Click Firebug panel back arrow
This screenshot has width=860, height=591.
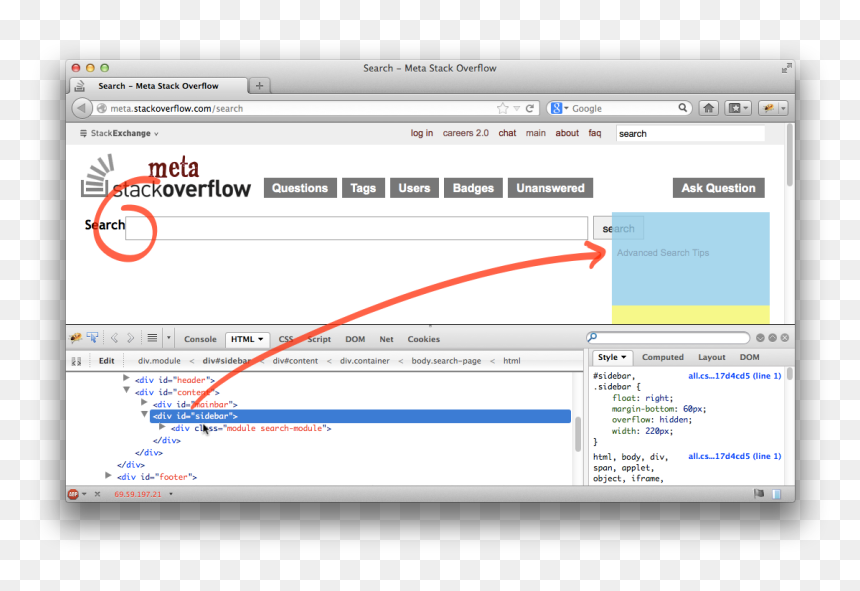click(114, 338)
